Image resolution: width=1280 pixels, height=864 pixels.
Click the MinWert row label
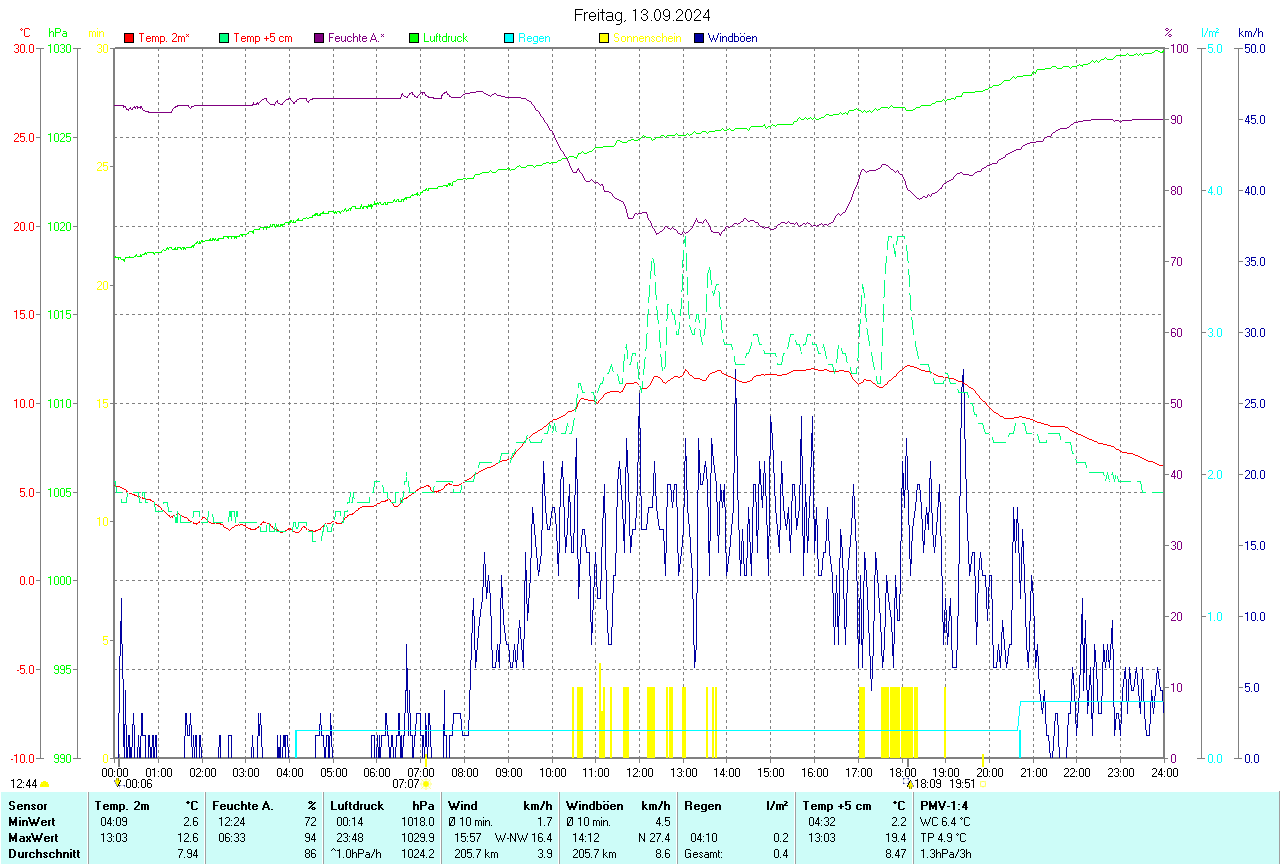pos(31,821)
